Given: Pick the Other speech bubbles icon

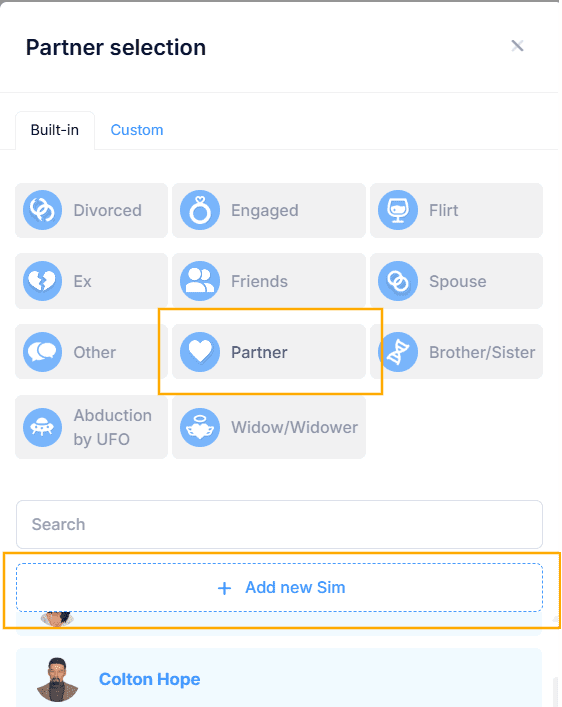Looking at the screenshot, I should coord(42,352).
